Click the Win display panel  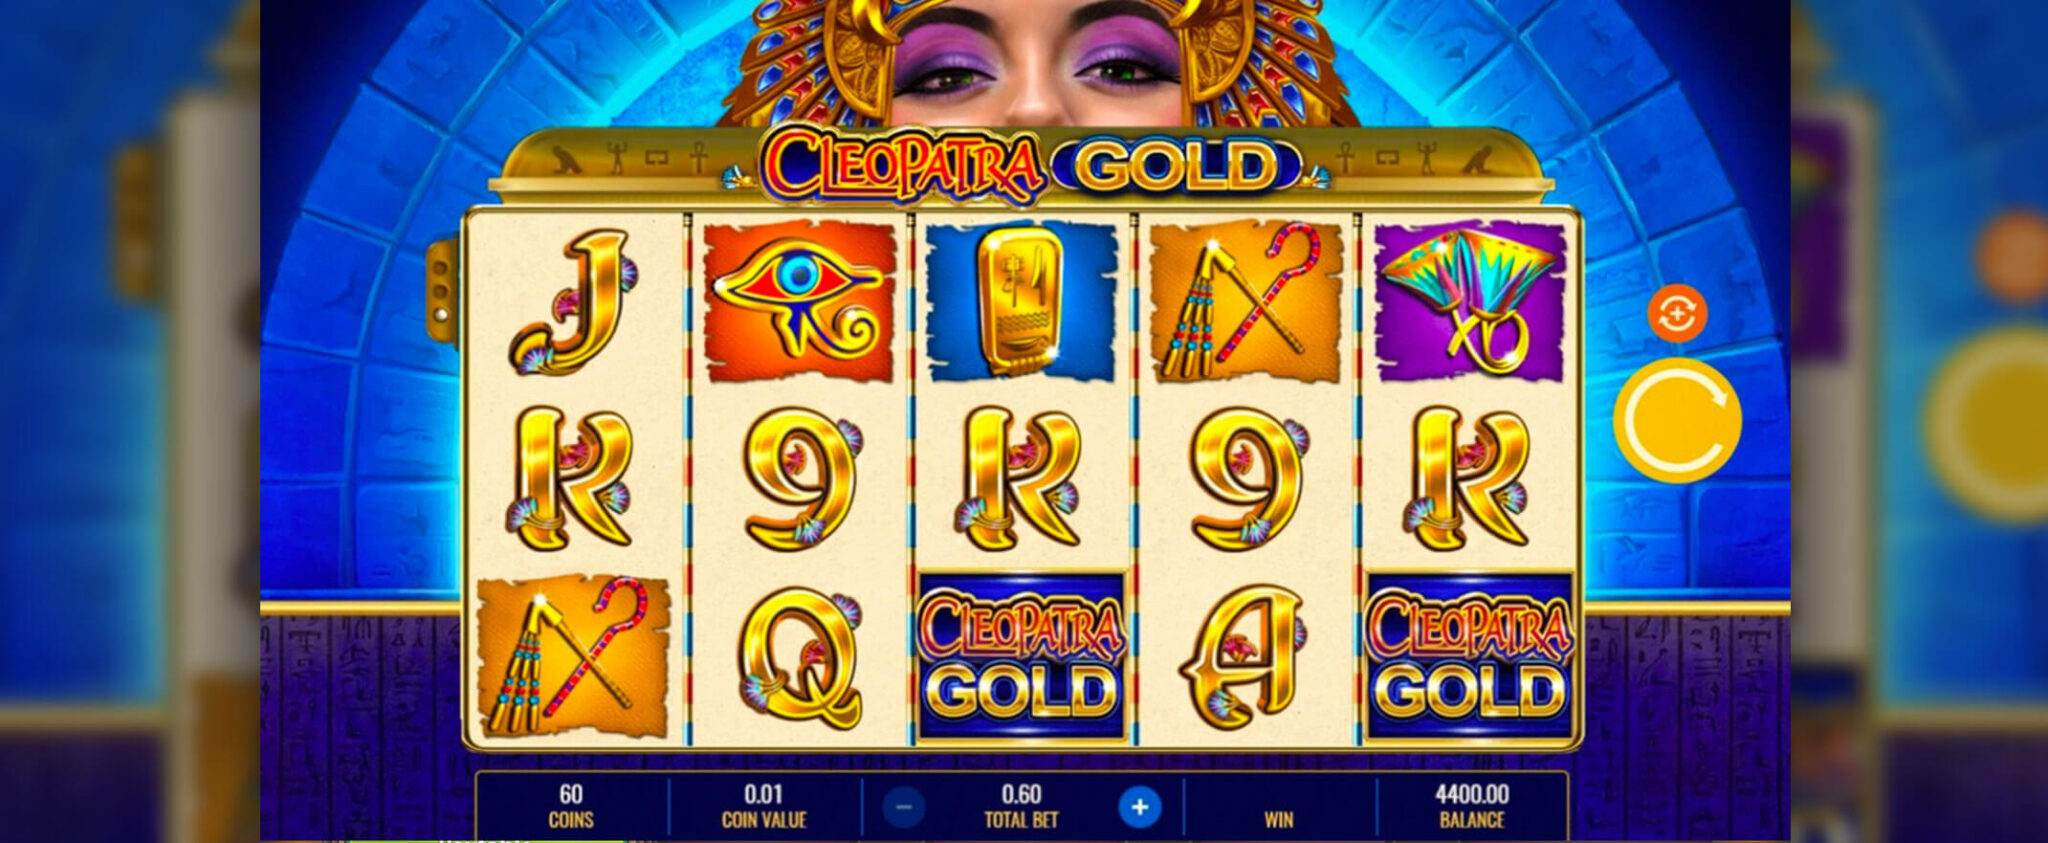pyautogui.click(x=1279, y=807)
